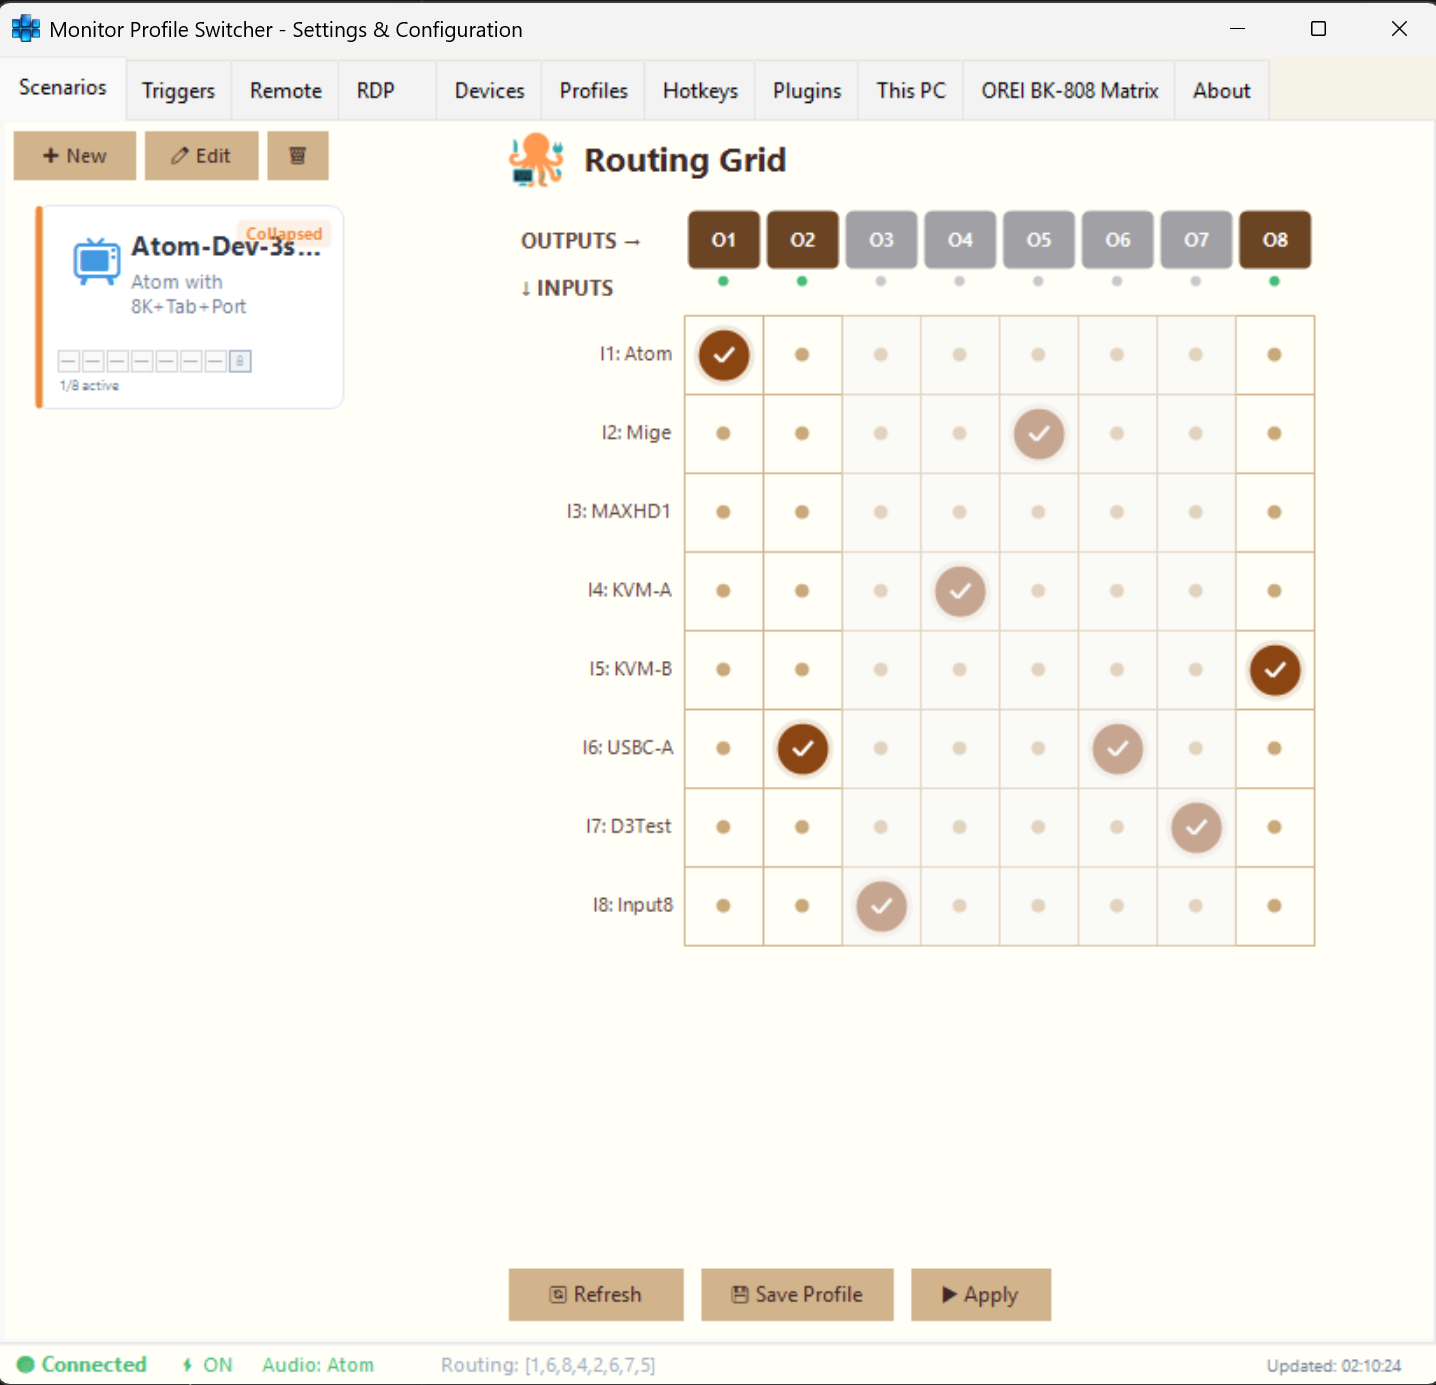
Task: Expand the collapsed Atom-Dev-3s scenario card
Action: tap(284, 233)
